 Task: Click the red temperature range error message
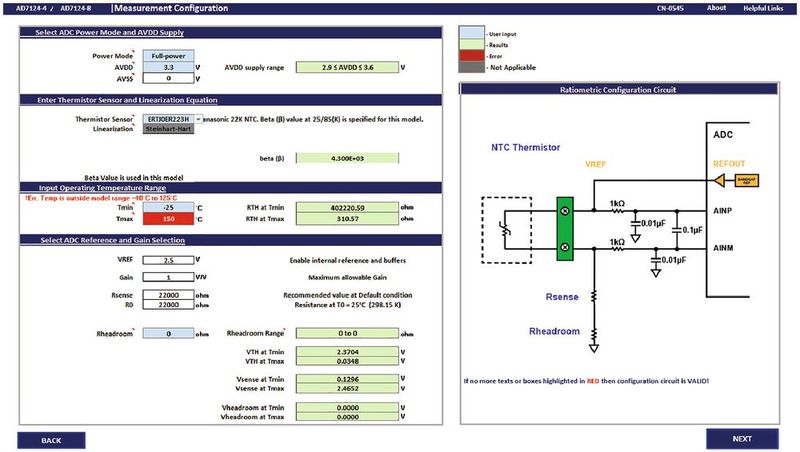coord(101,198)
